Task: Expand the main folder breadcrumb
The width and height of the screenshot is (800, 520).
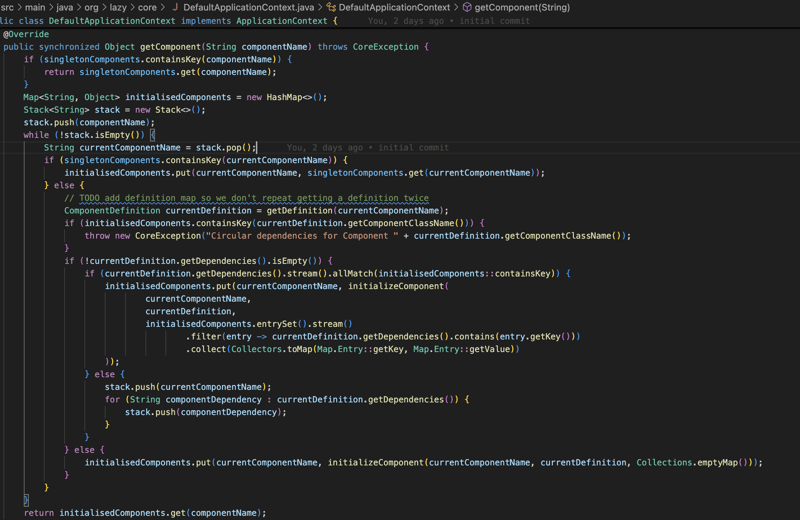Action: [35, 7]
